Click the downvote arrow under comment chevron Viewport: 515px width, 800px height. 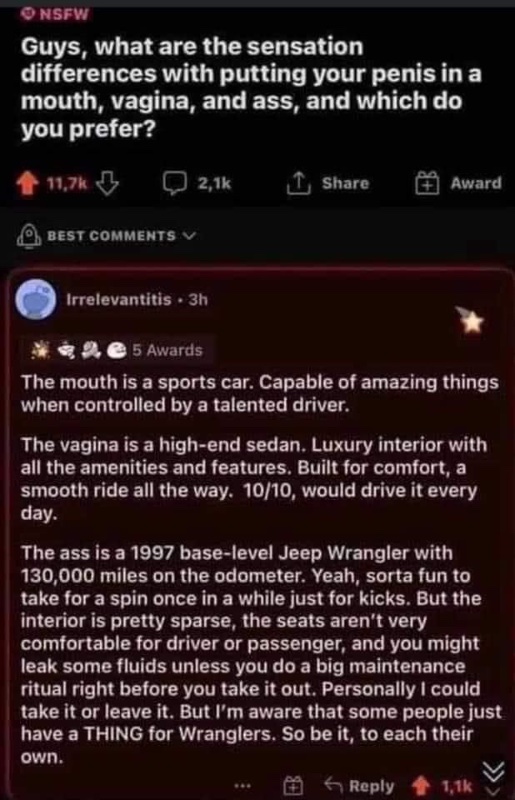coord(494,791)
